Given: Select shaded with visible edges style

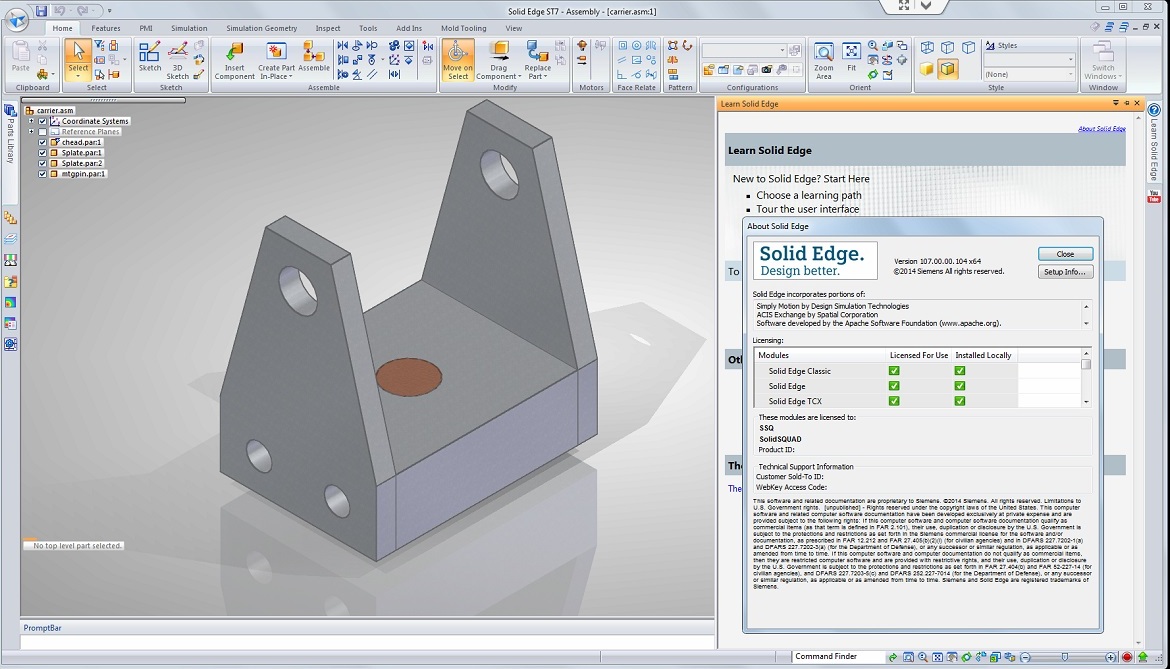Looking at the screenshot, I should pos(947,69).
